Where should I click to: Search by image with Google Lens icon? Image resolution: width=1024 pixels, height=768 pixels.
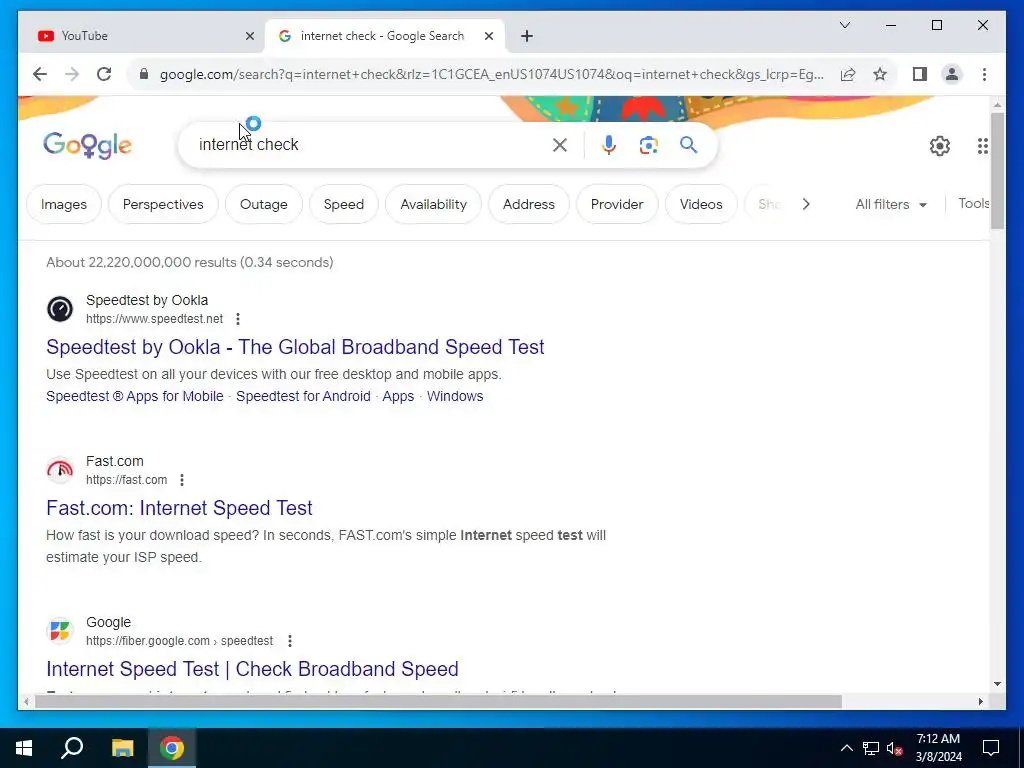click(x=648, y=145)
